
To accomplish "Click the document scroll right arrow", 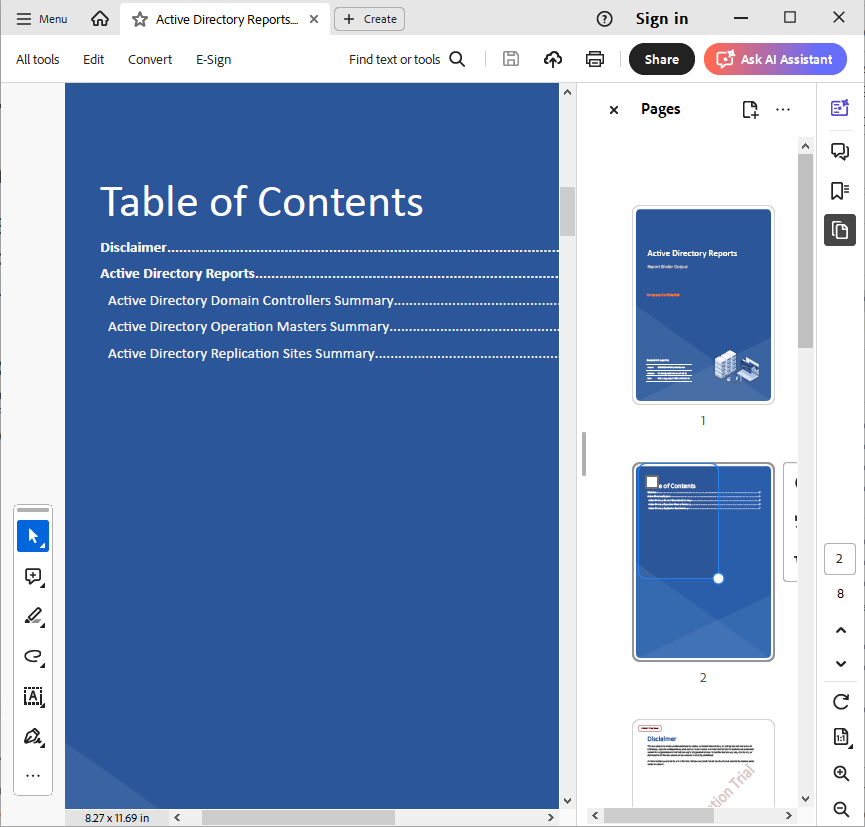I will [x=551, y=818].
